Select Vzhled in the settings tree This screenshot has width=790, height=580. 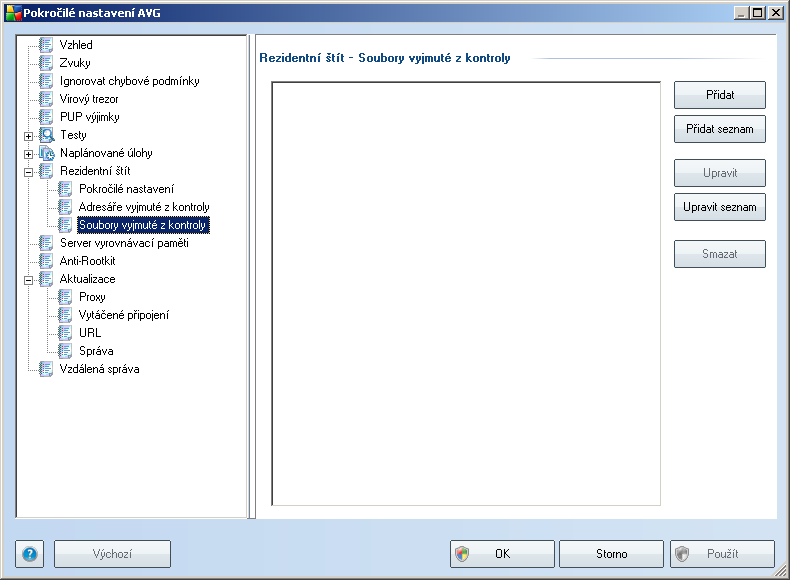[76, 45]
